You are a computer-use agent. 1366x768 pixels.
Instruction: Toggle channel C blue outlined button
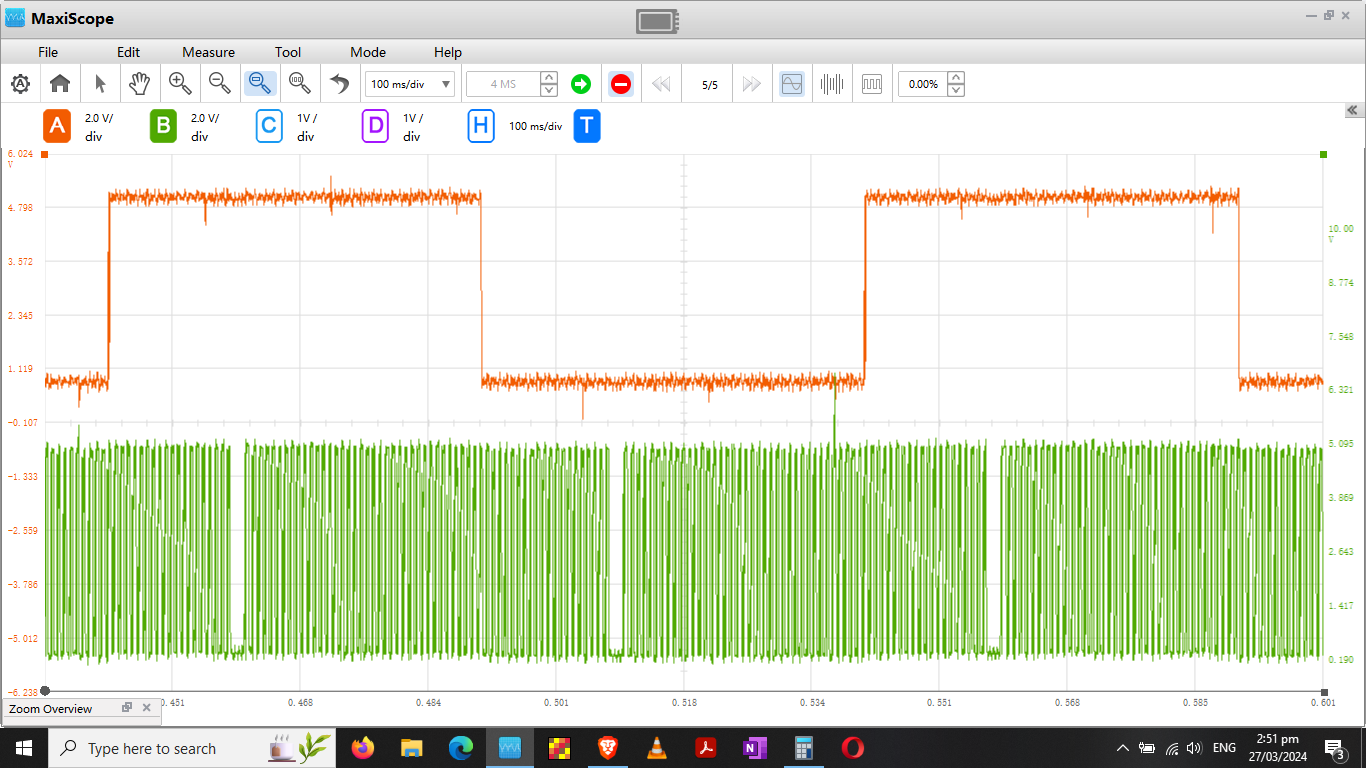coord(269,126)
